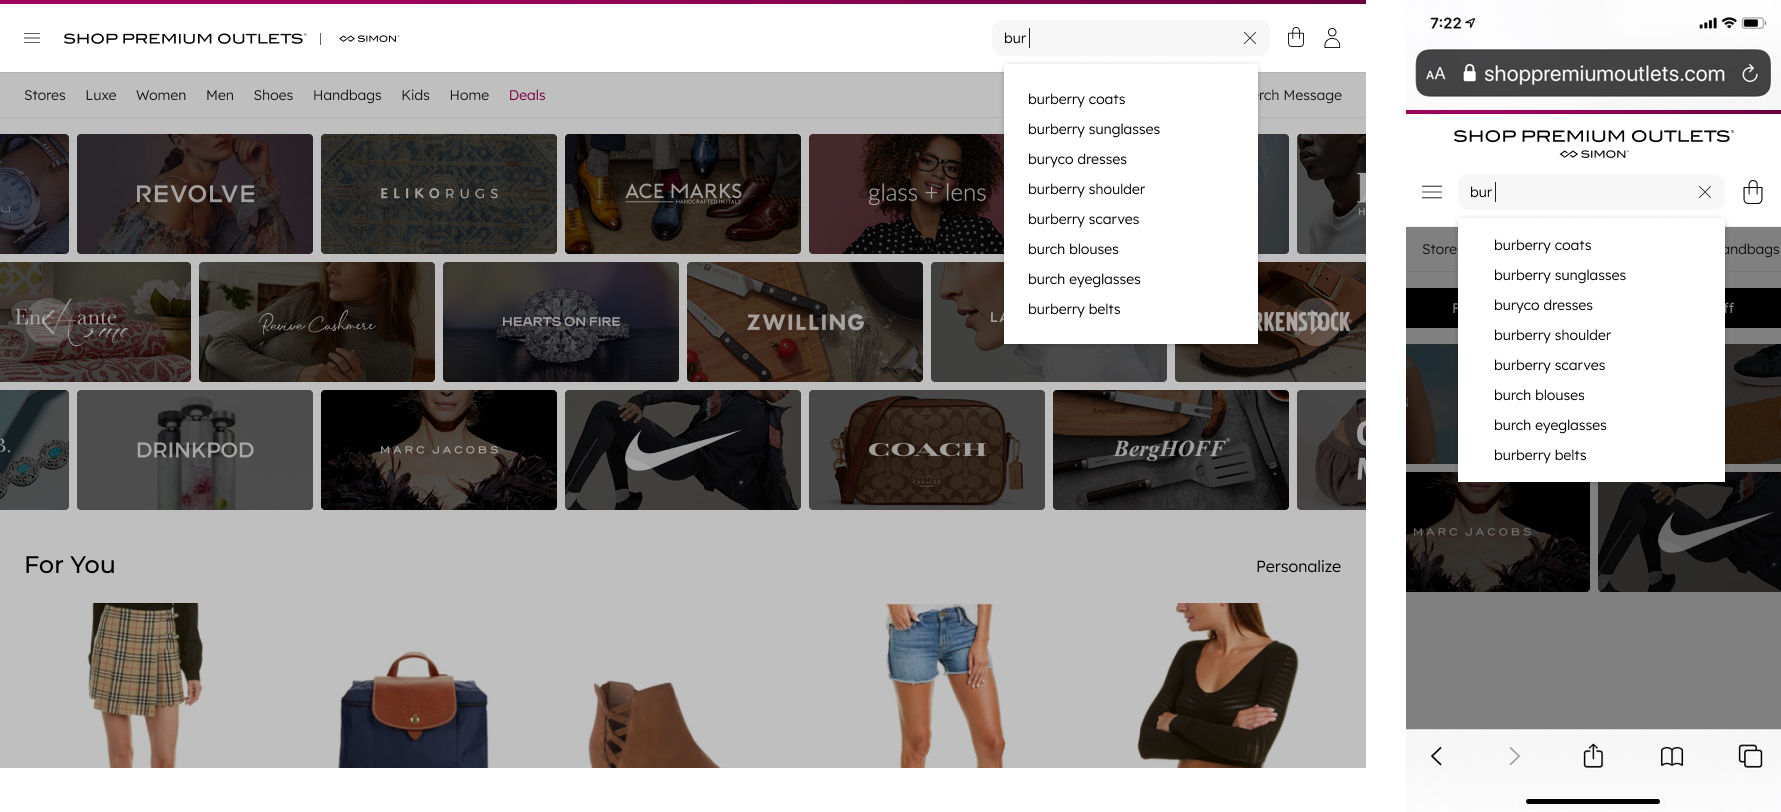
Task: Open the mobile hamburger menu icon
Action: (x=1432, y=192)
